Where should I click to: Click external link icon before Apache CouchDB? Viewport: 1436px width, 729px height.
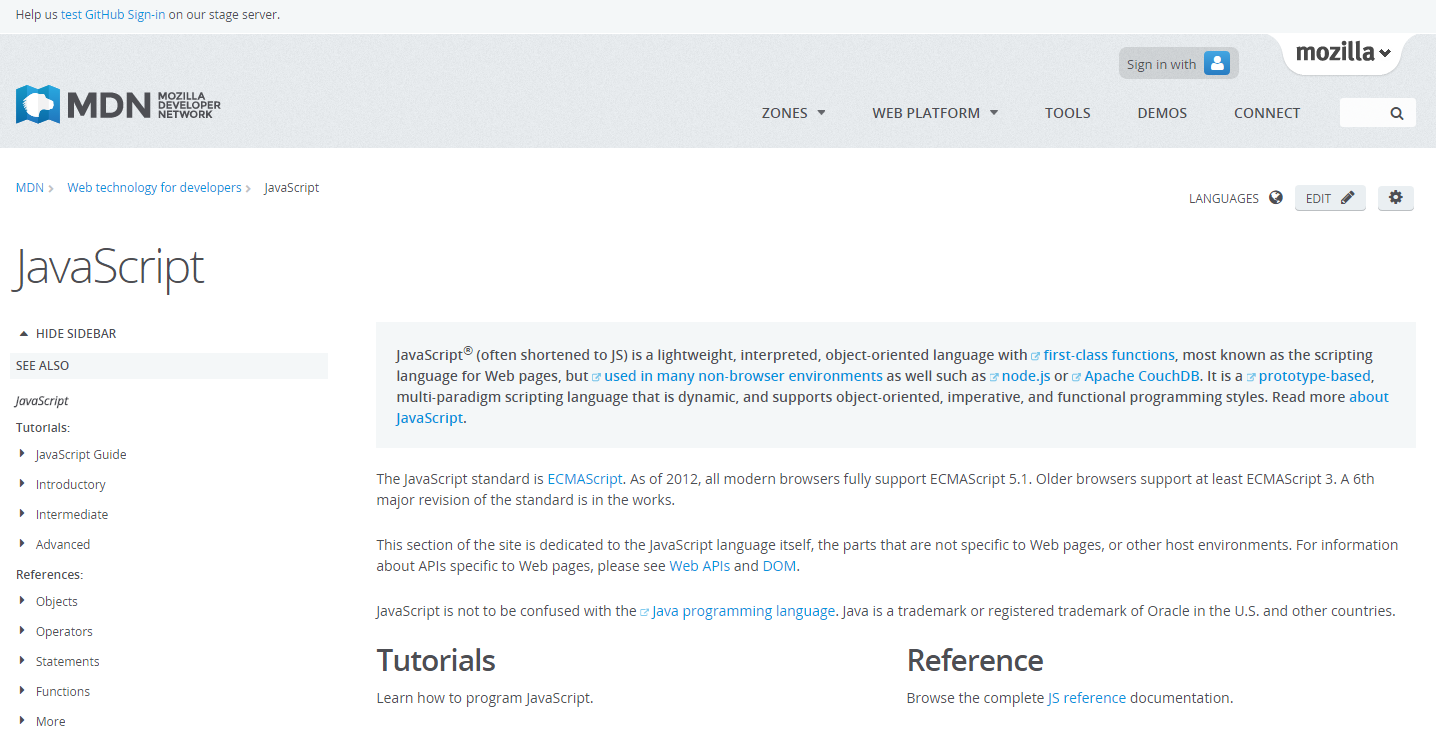1076,377
